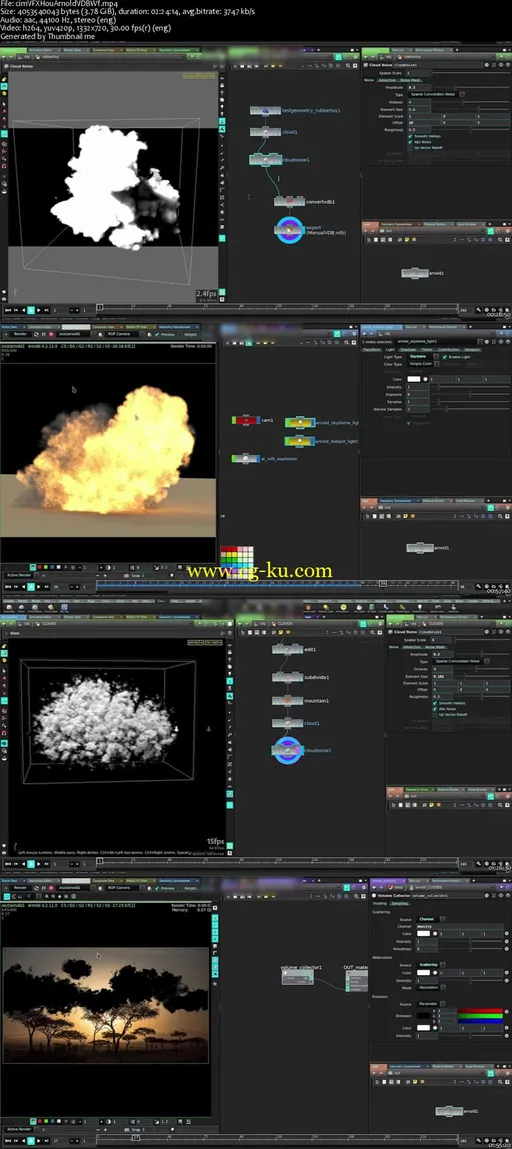Toggle Abs Noise on rubbertoy cloudnoise1
Screen dimensions: 512x1149
tap(410, 141)
